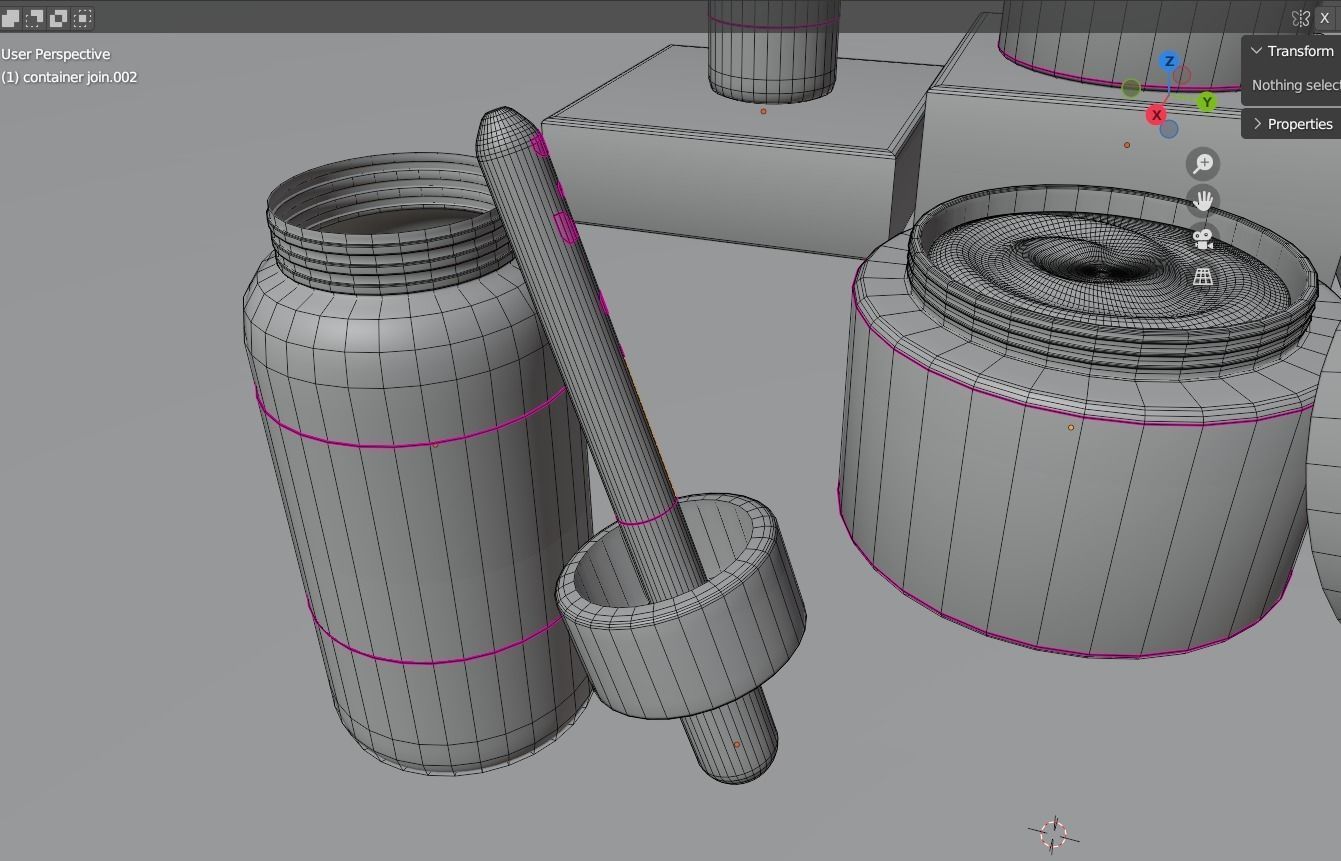The height and width of the screenshot is (861, 1341).
Task: Snap view to negative Z axis circle
Action: point(1168,129)
